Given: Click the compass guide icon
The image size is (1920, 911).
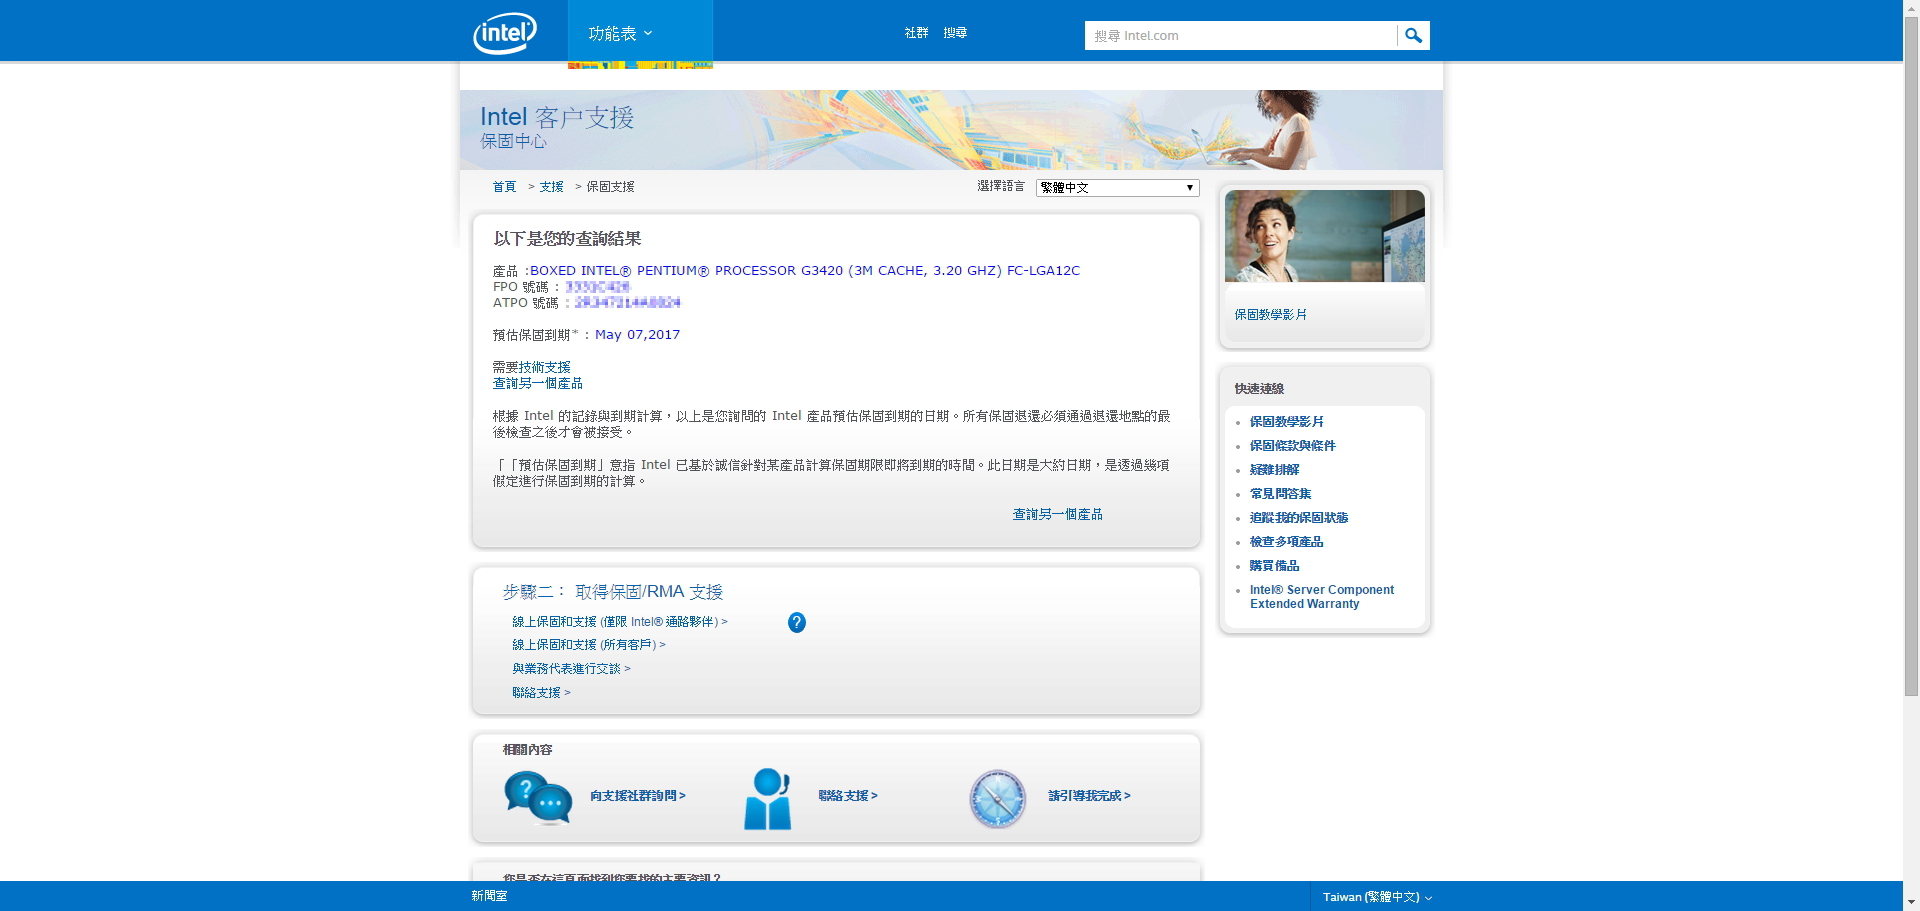Looking at the screenshot, I should [997, 799].
